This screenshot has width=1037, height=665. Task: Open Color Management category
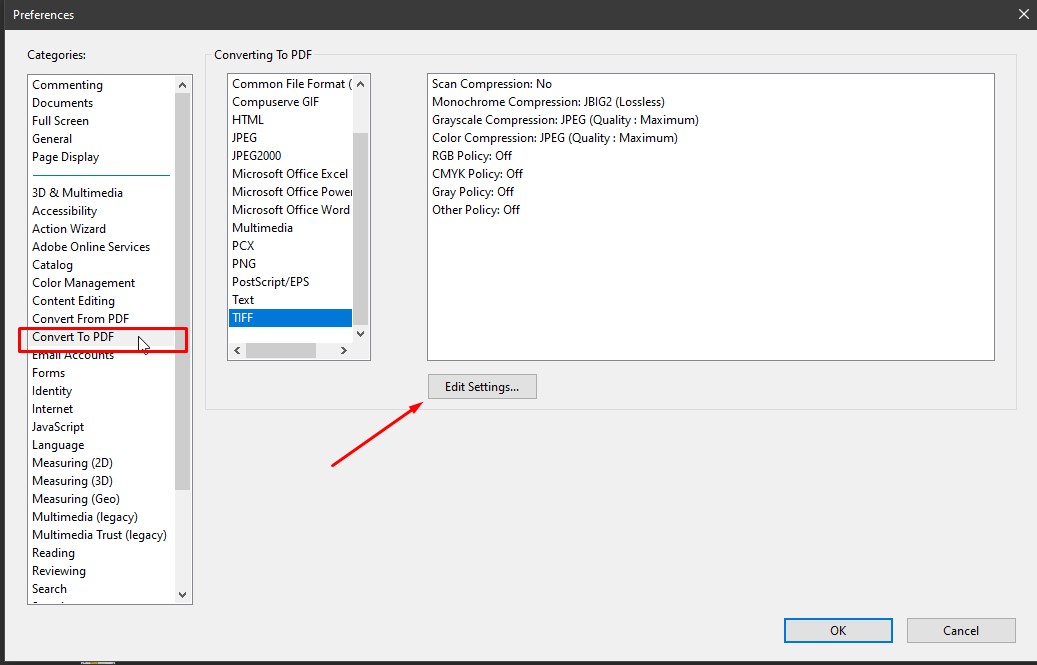coord(83,283)
